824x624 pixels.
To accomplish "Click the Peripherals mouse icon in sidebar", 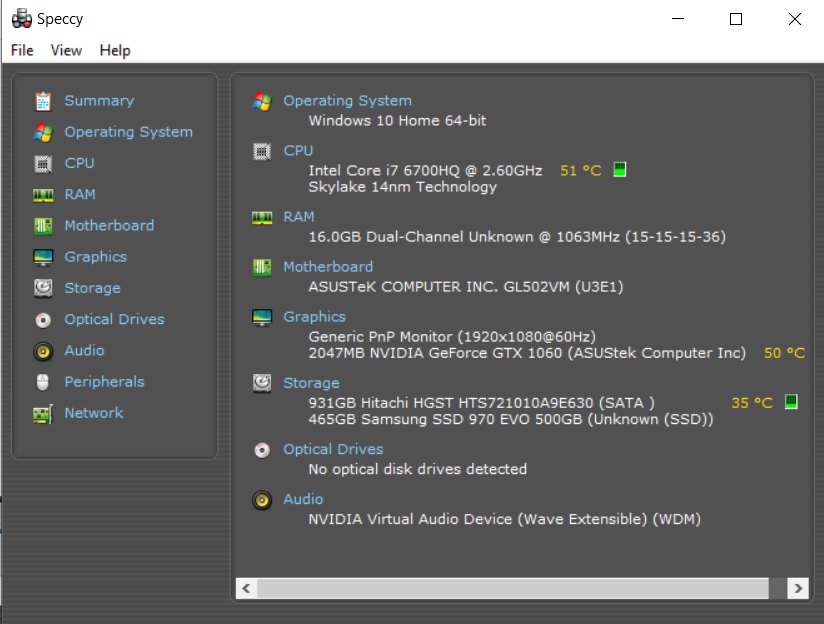I will [43, 382].
